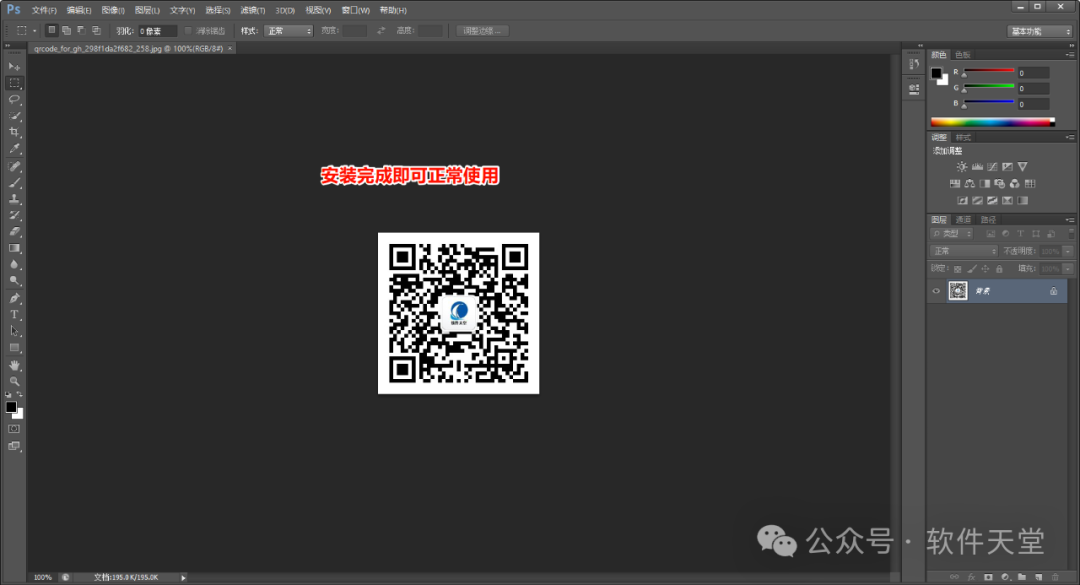Open the Hue/Saturation adjustment icon

click(956, 183)
